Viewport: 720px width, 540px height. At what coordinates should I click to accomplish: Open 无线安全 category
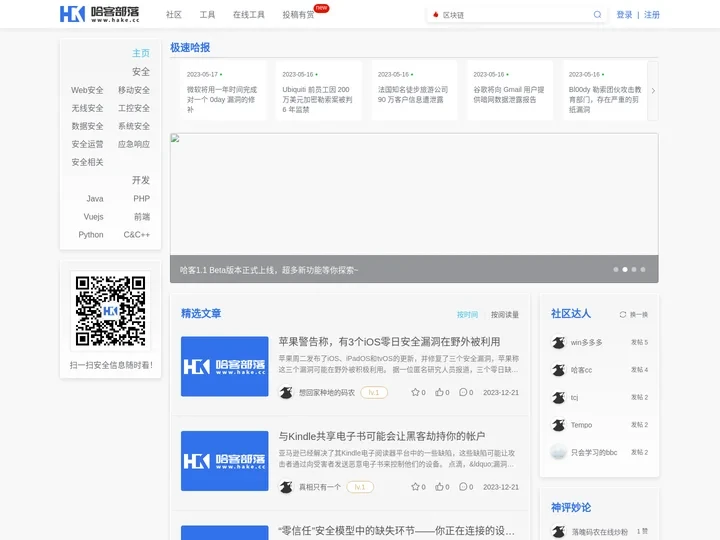[87, 108]
